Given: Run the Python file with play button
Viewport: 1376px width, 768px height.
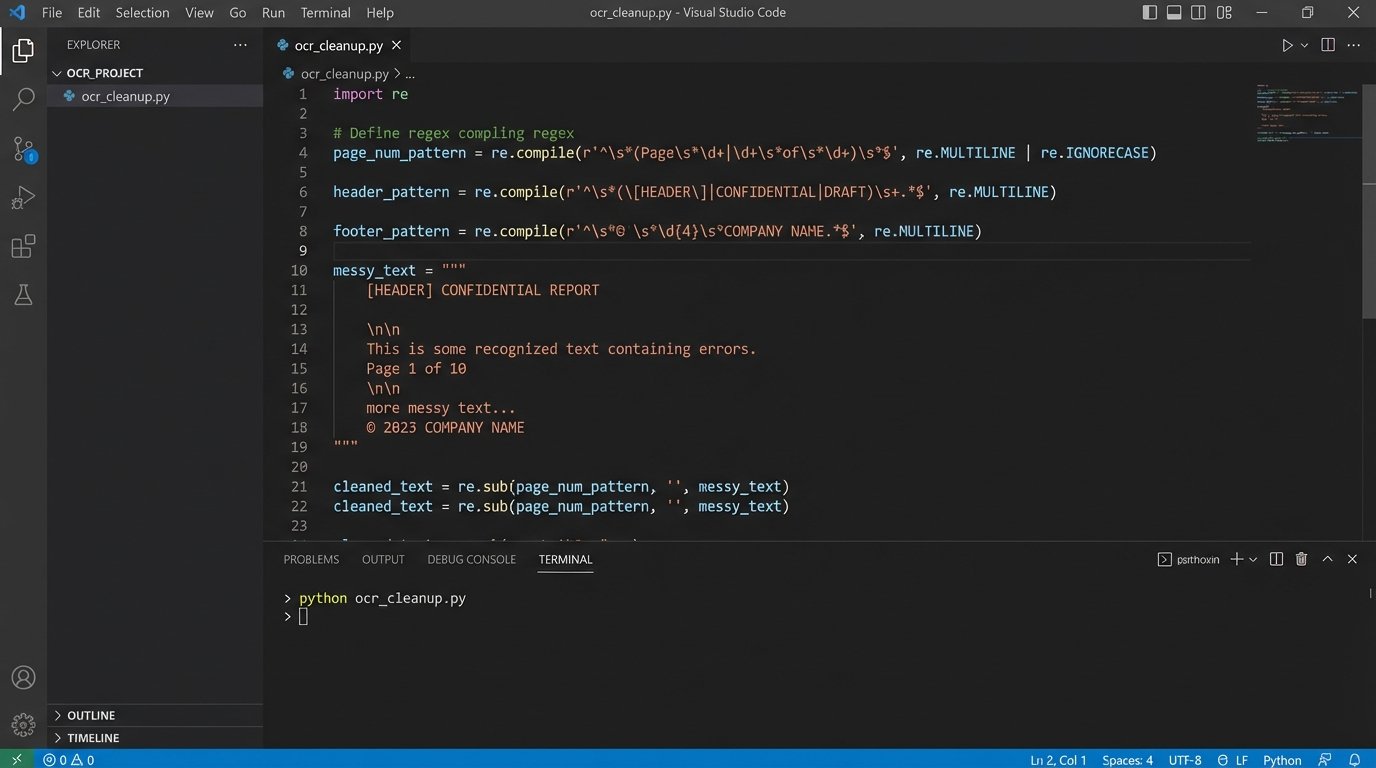Looking at the screenshot, I should 1287,45.
